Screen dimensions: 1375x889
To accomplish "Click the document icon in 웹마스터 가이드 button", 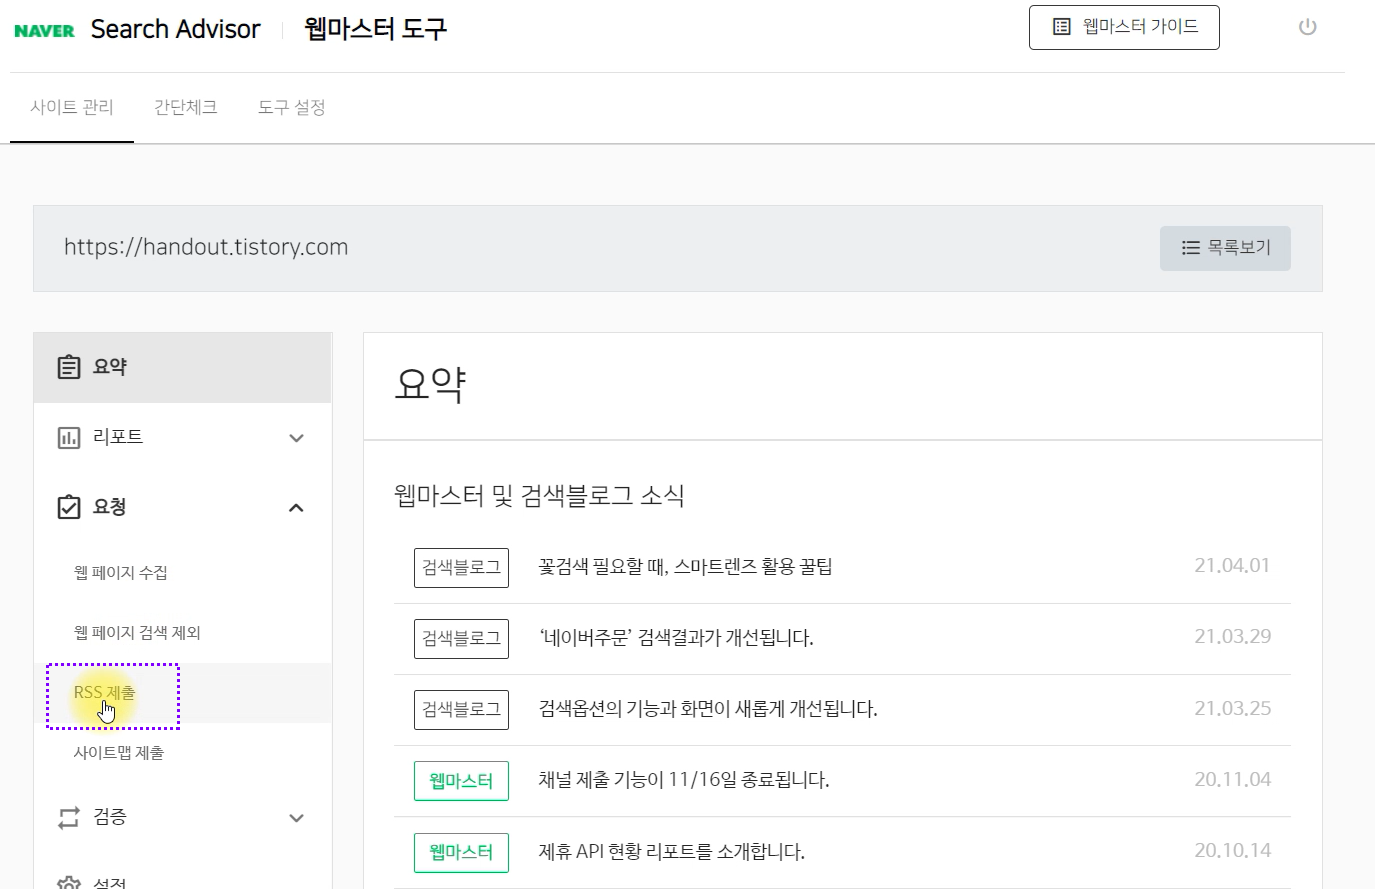I will [x=1062, y=27].
